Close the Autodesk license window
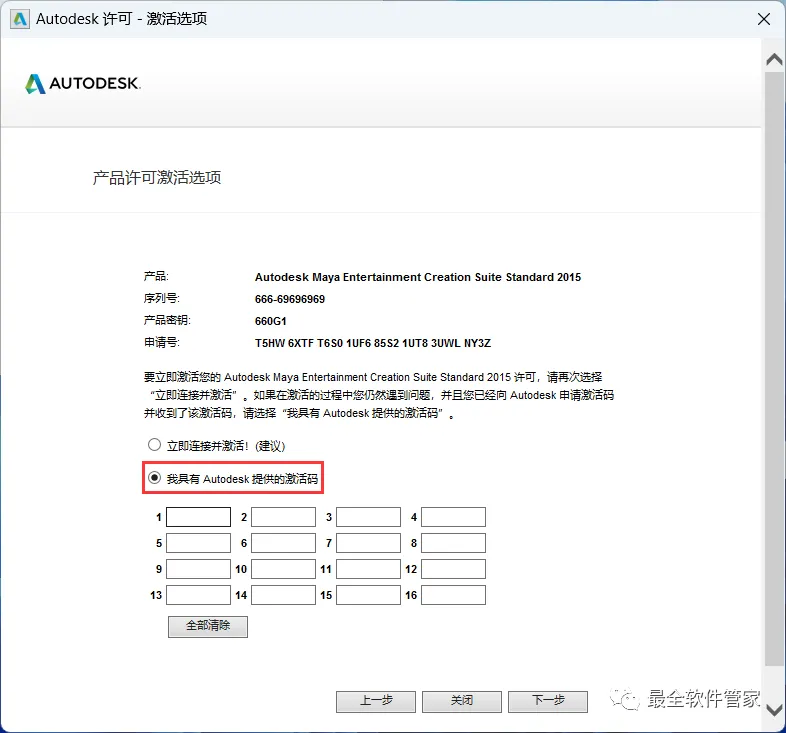This screenshot has width=786, height=733. (764, 19)
